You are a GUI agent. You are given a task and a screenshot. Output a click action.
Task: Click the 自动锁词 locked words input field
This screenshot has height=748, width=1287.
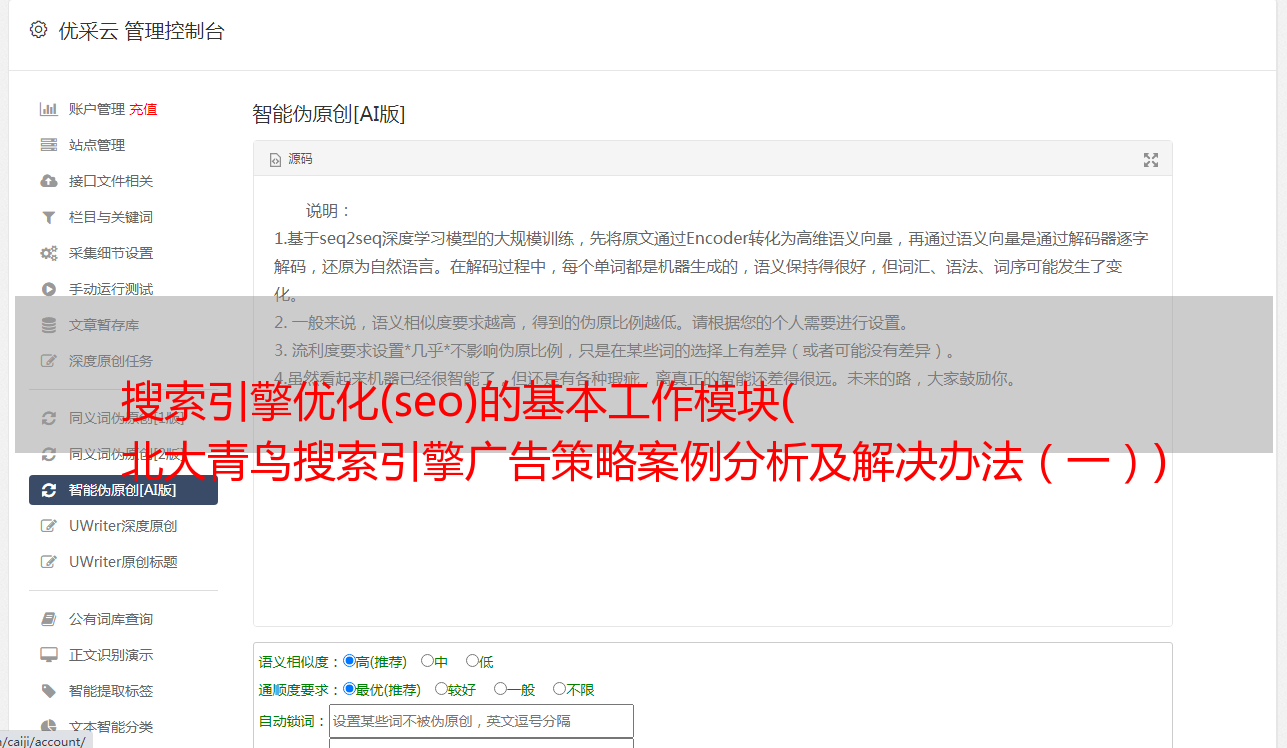[481, 721]
